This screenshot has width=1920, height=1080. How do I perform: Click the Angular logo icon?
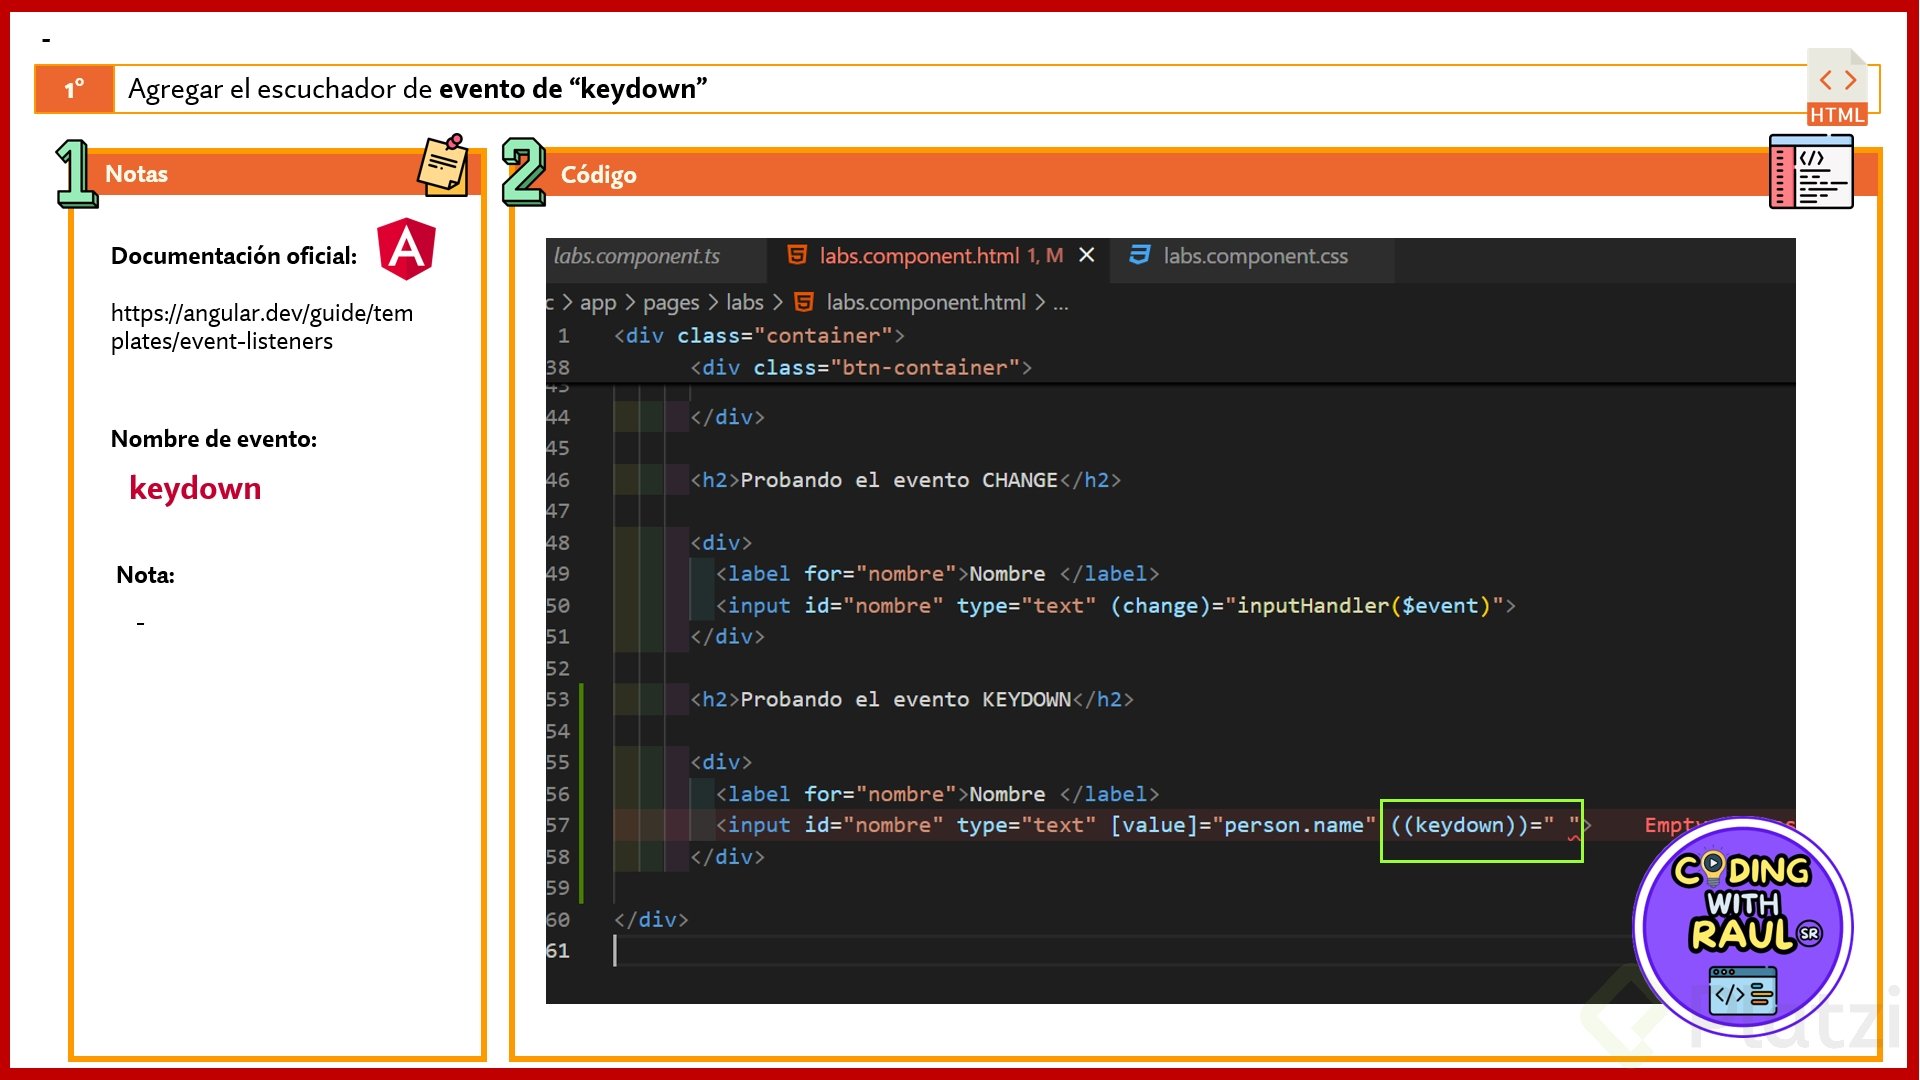406,249
